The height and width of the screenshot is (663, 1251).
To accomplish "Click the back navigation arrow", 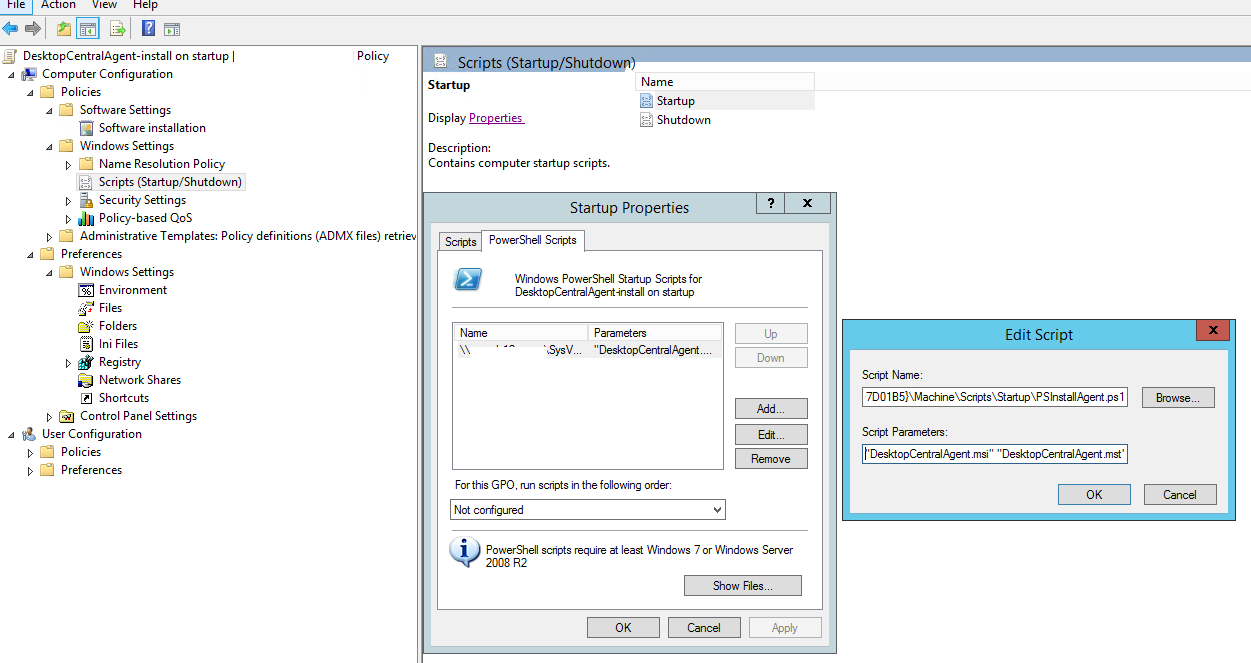I will coord(11,28).
